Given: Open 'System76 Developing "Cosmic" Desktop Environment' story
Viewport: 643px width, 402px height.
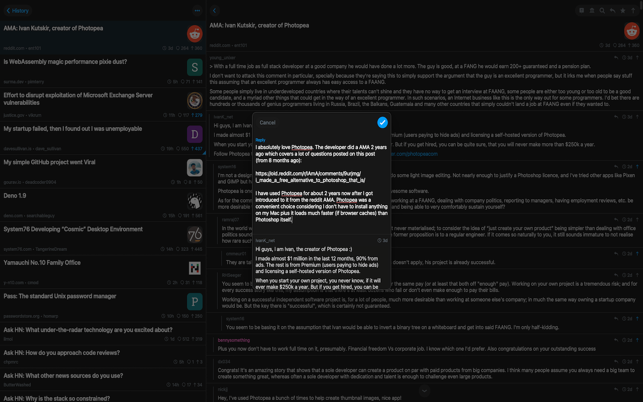Looking at the screenshot, I should [103, 238].
